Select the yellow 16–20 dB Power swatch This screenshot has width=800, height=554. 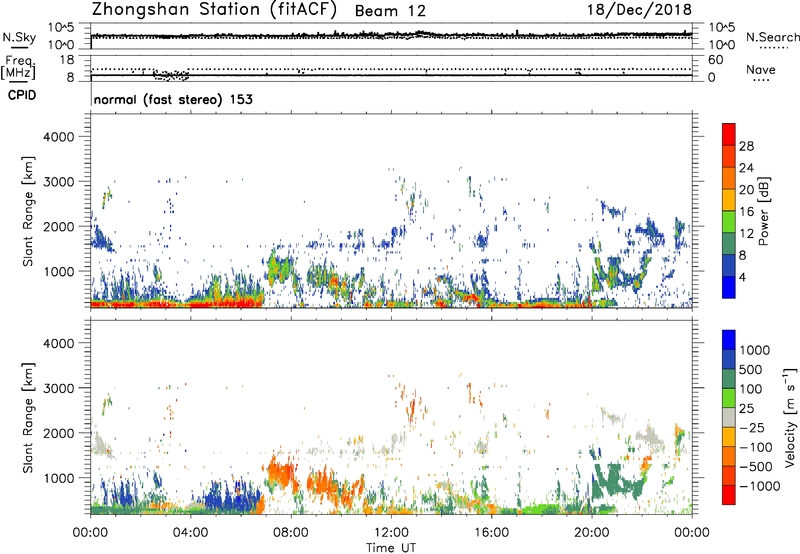pyautogui.click(x=729, y=200)
